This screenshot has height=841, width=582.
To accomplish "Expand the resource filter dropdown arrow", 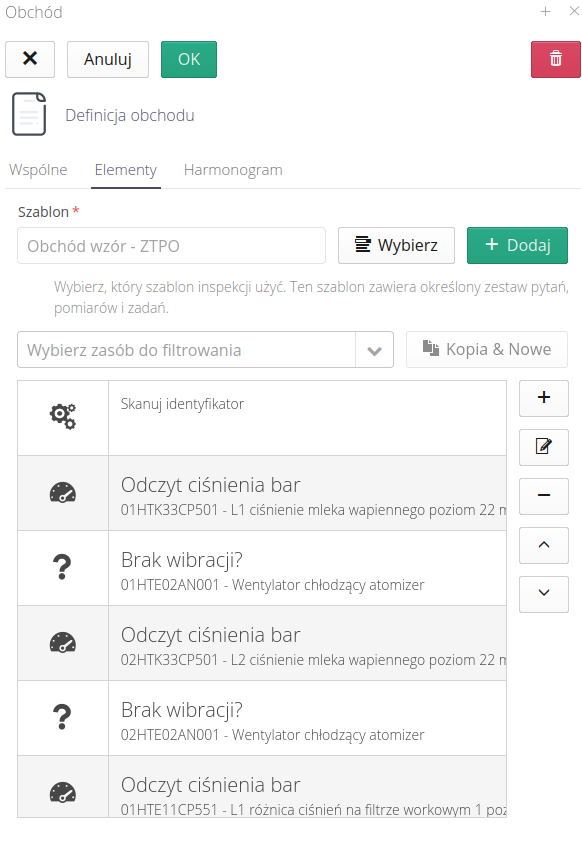I will [374, 350].
